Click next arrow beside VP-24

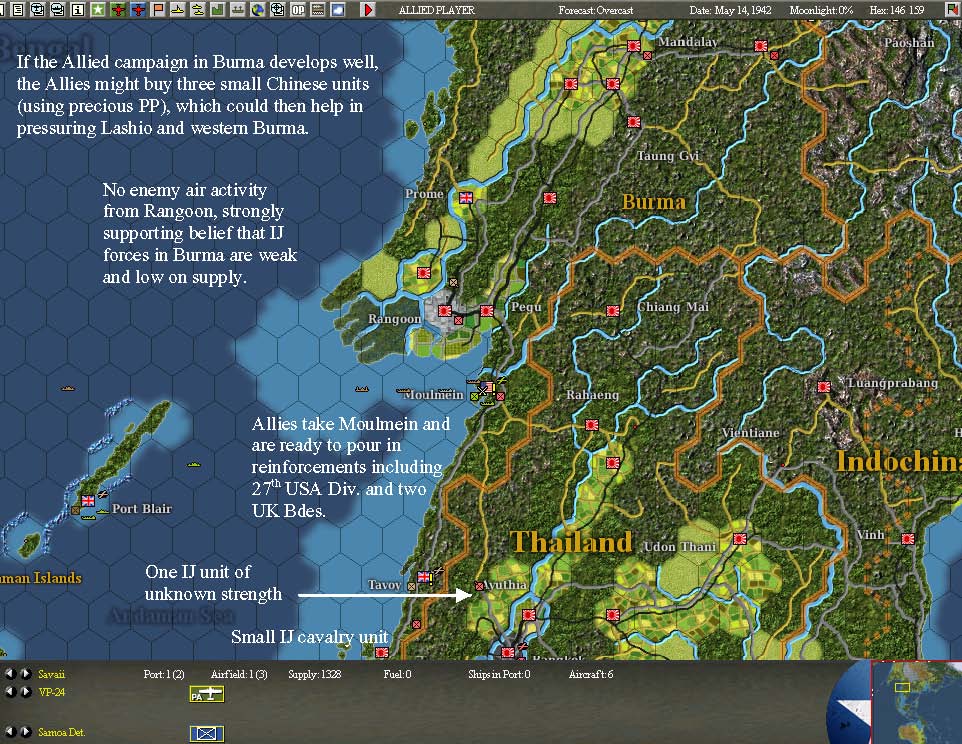(25, 691)
